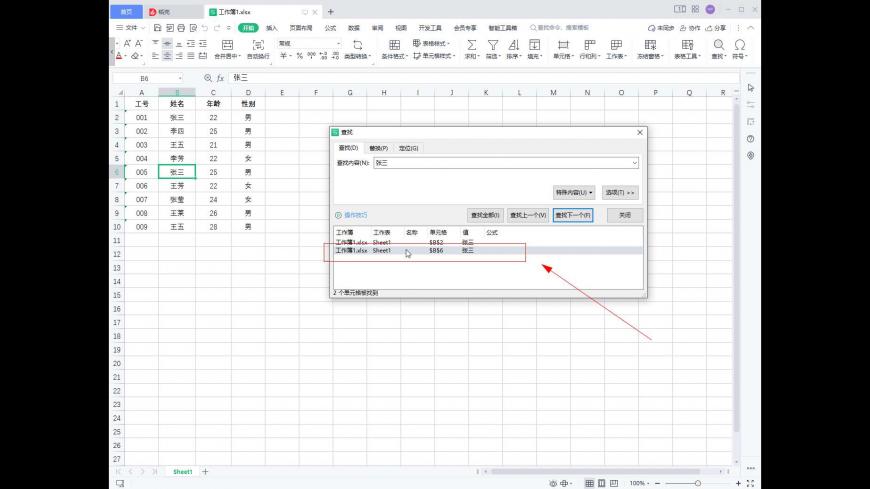Viewport: 870px width, 489px height.
Task: Toggle horizontal center alignment button
Action: point(166,56)
